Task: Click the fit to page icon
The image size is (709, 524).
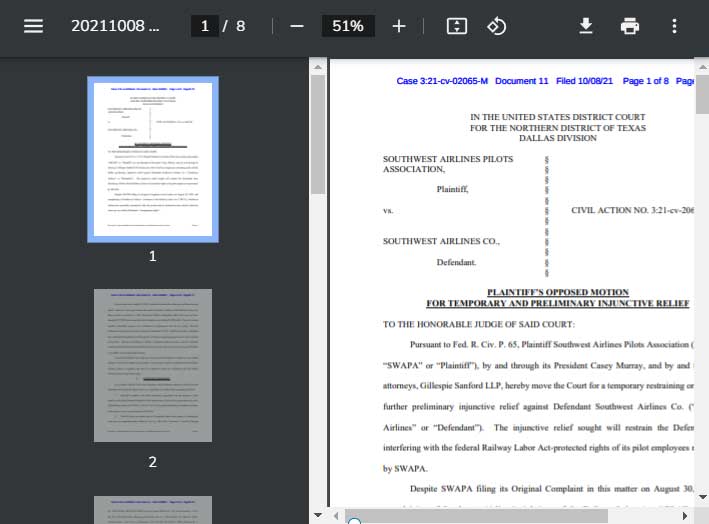Action: point(457,26)
